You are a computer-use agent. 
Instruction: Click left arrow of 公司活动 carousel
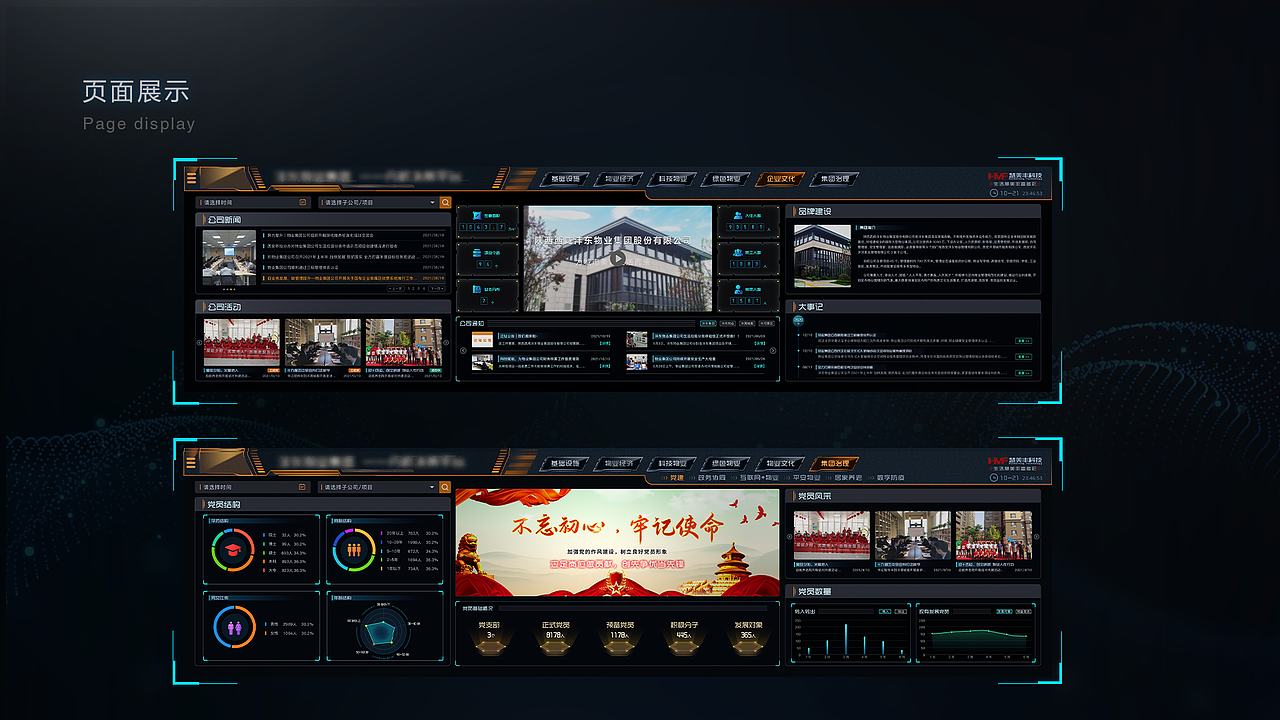point(199,342)
